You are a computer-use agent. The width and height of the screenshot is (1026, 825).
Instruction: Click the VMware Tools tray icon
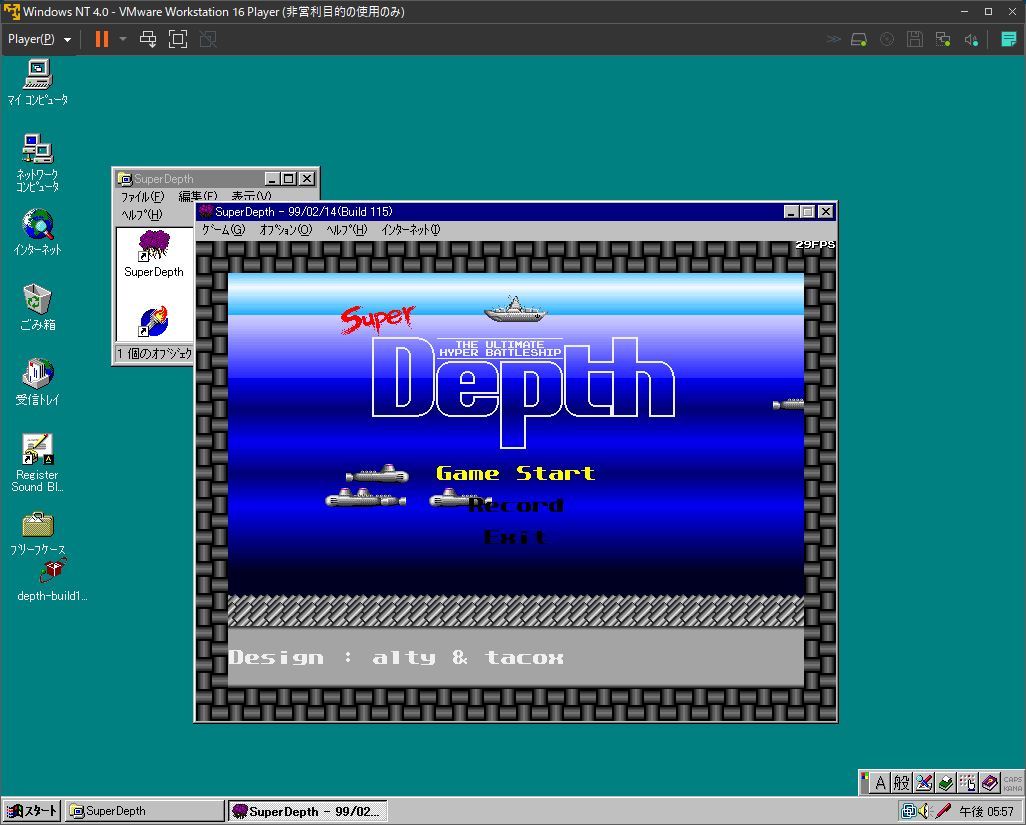(908, 811)
